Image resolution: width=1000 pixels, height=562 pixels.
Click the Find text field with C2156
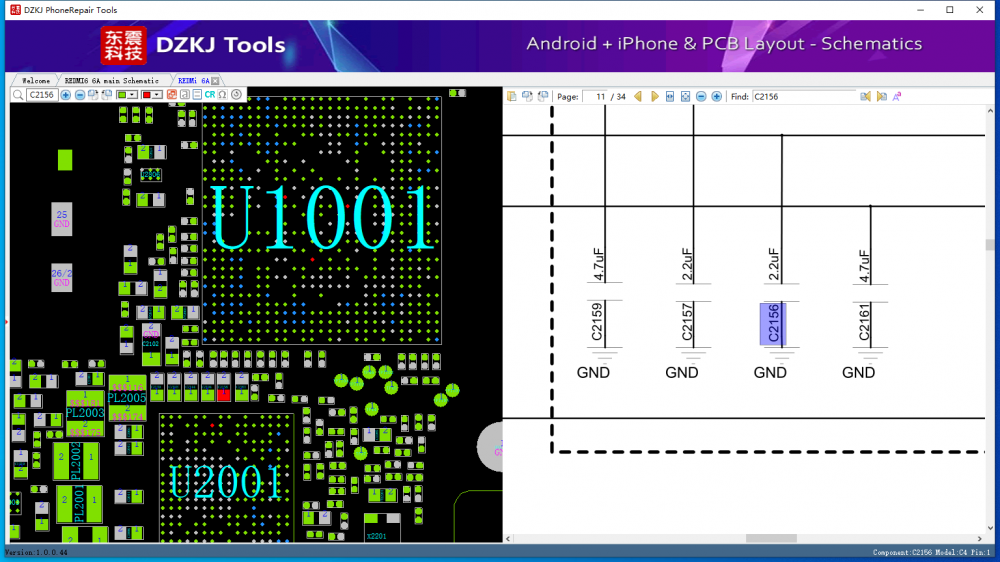(x=804, y=97)
